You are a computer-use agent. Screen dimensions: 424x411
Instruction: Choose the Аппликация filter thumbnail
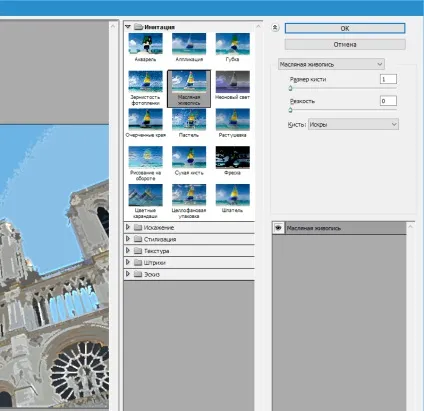tap(189, 44)
